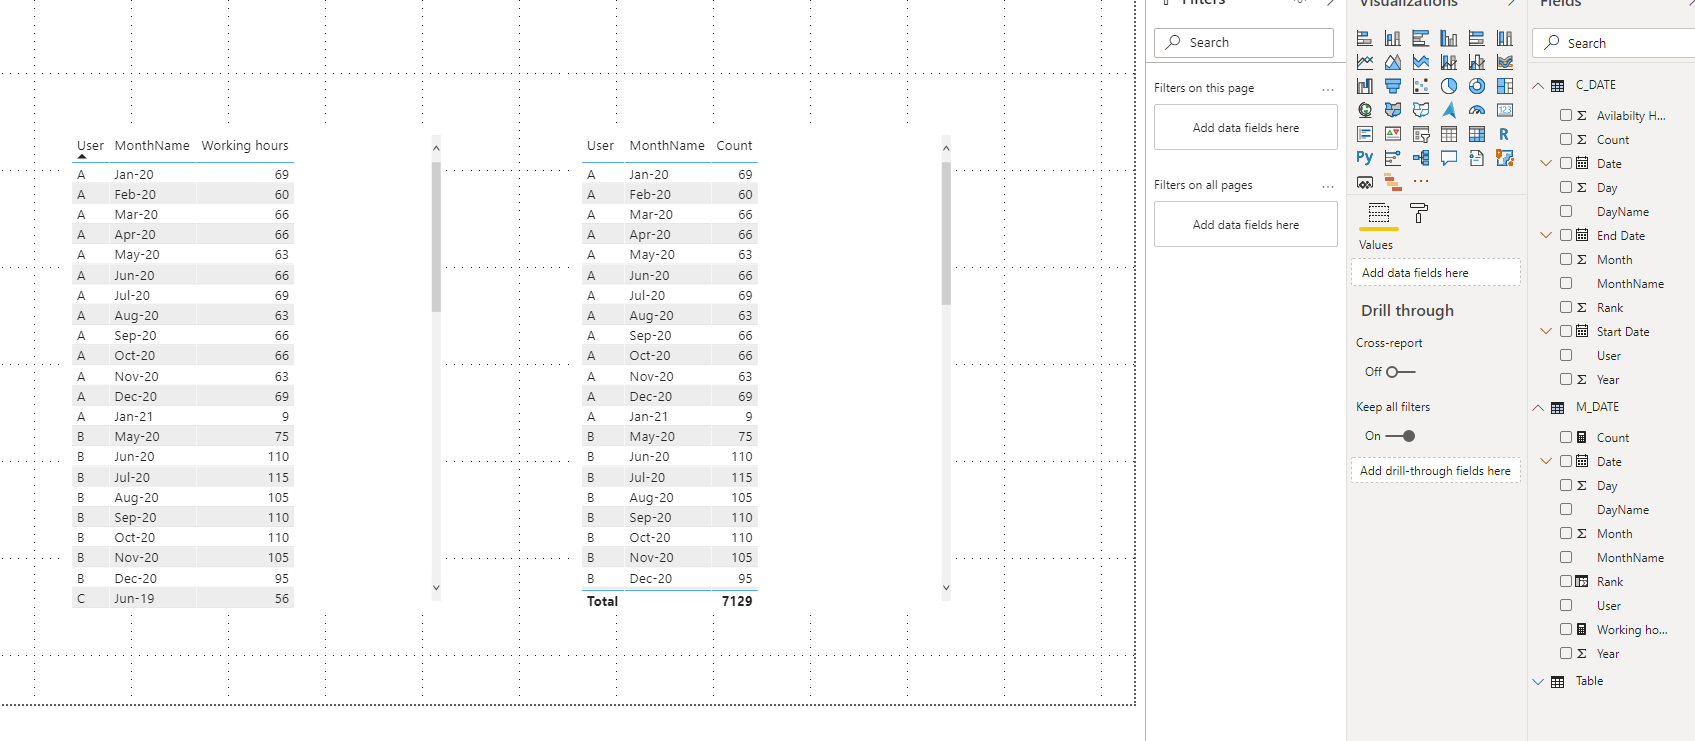
Task: Pick the Decomposition tree visual
Action: point(1421,158)
